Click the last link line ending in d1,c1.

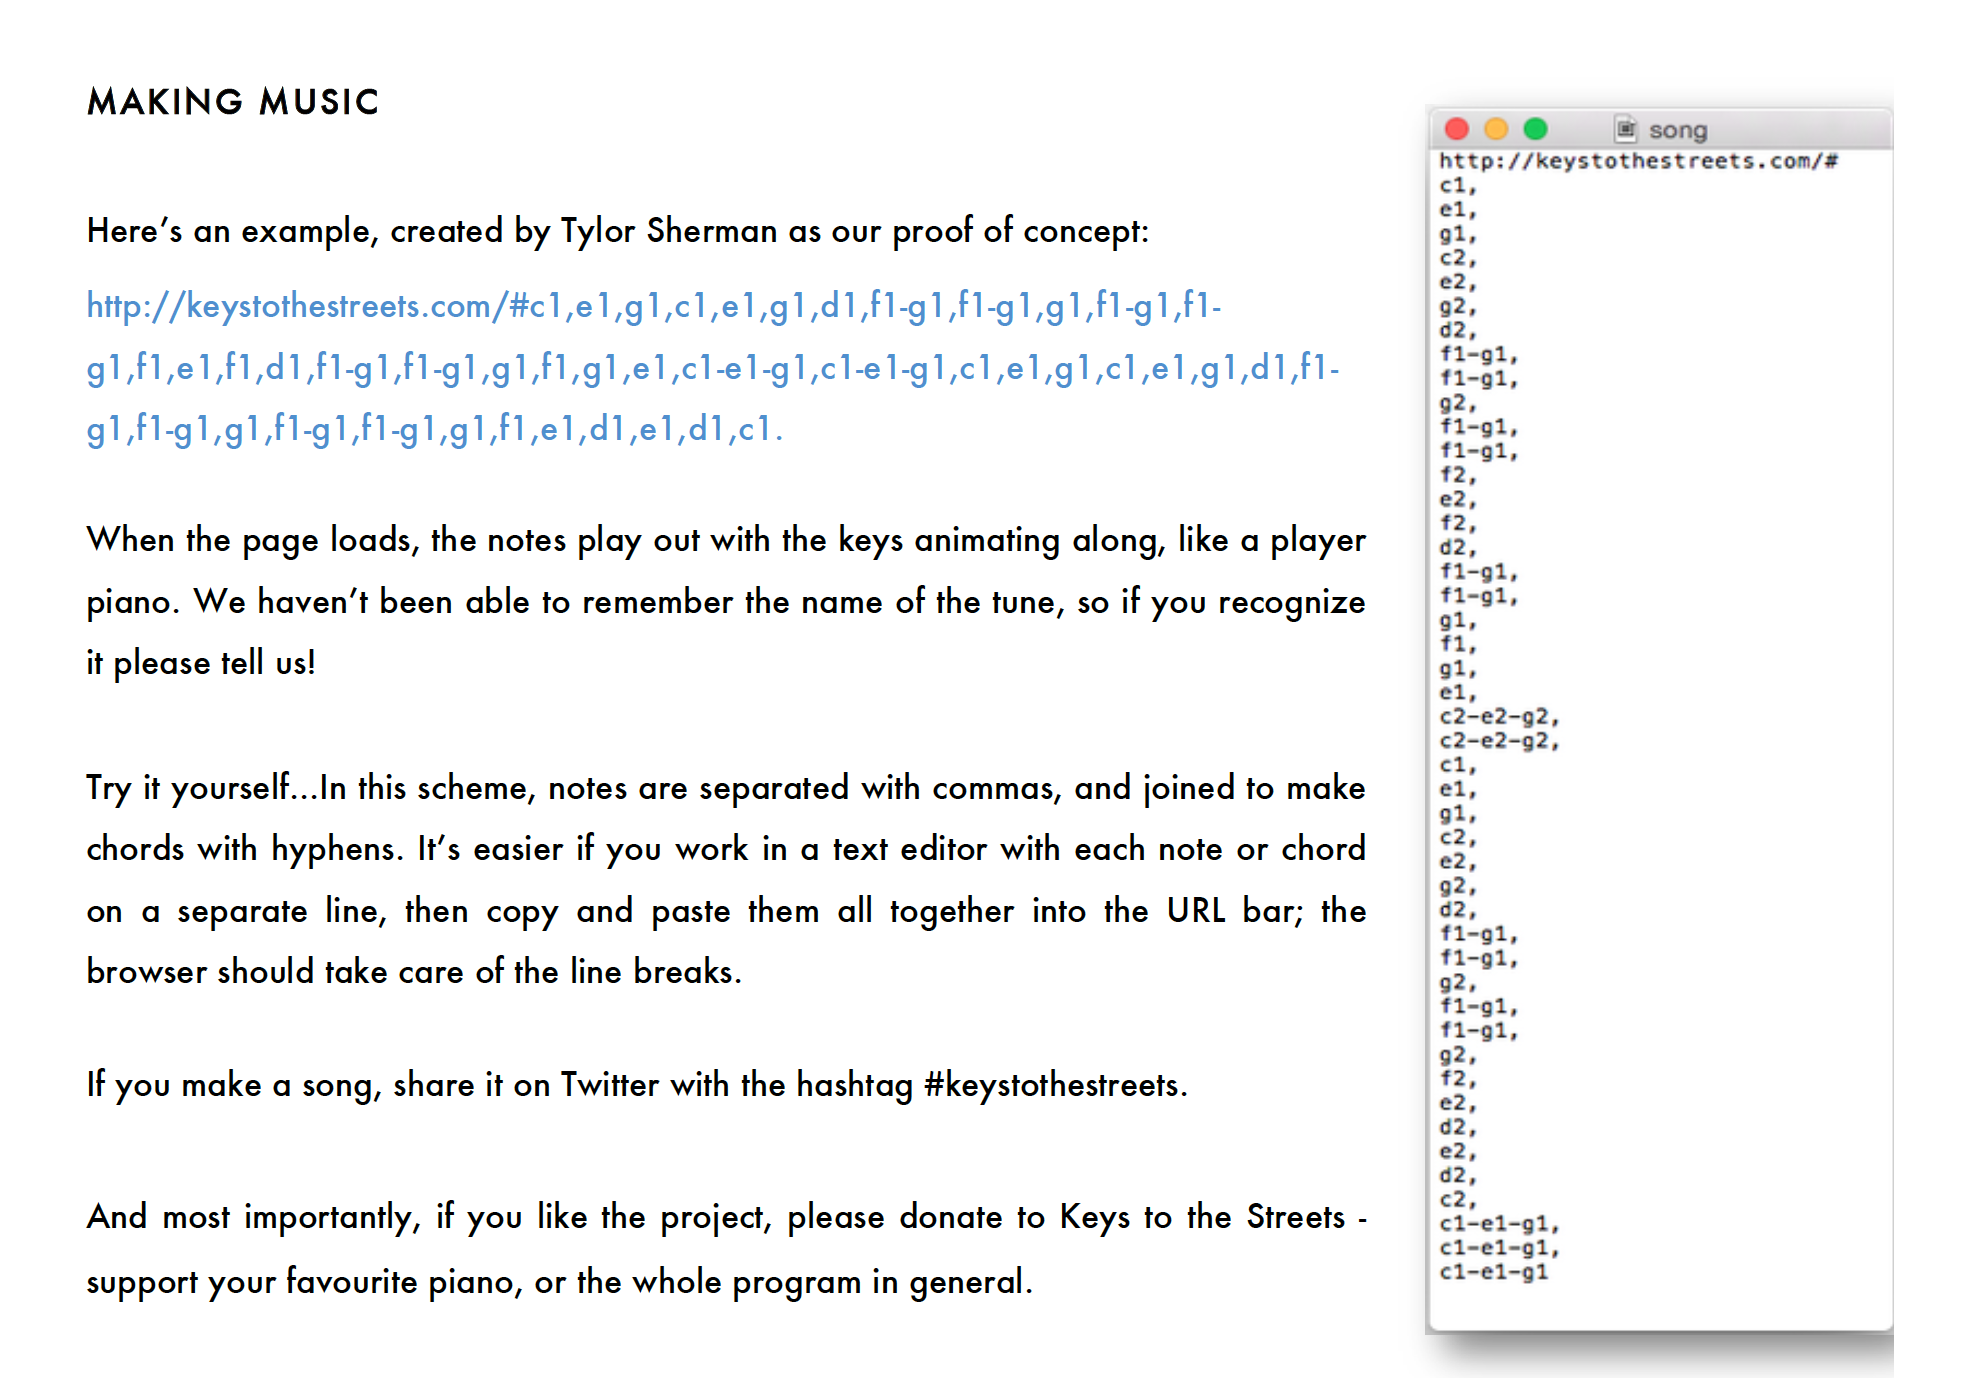(434, 429)
